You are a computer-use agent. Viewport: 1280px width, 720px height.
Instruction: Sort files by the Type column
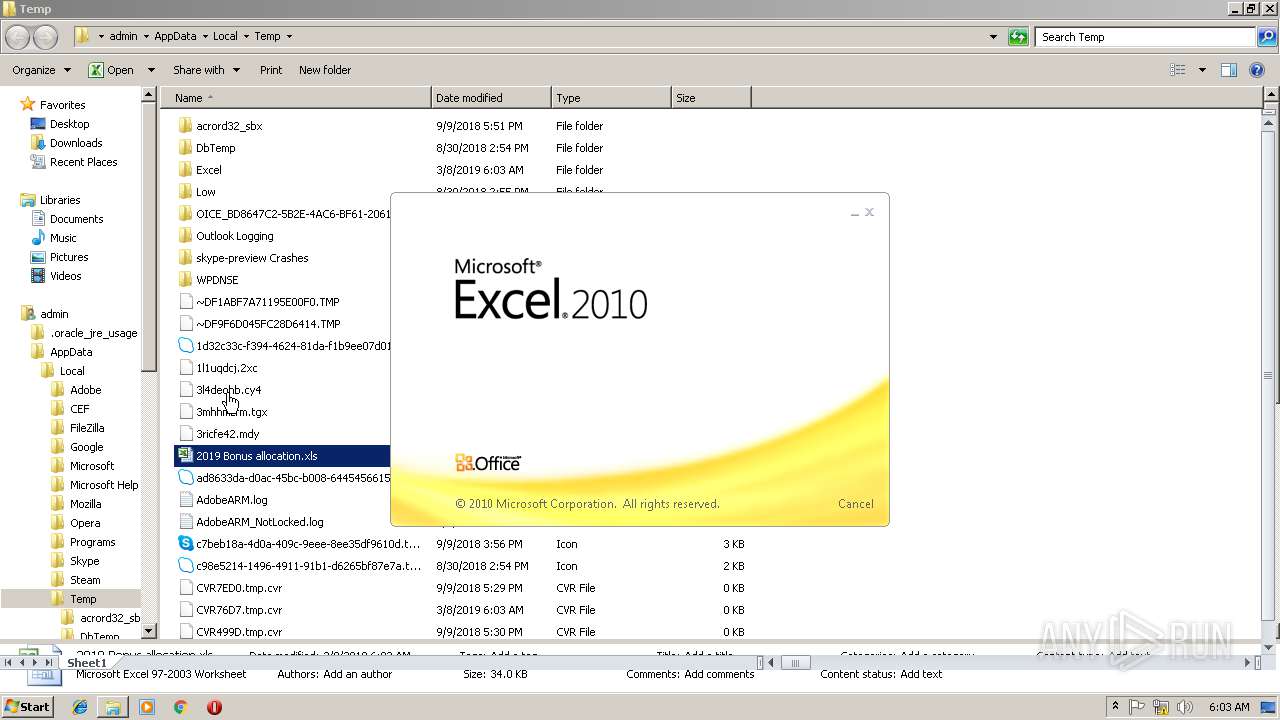point(611,98)
